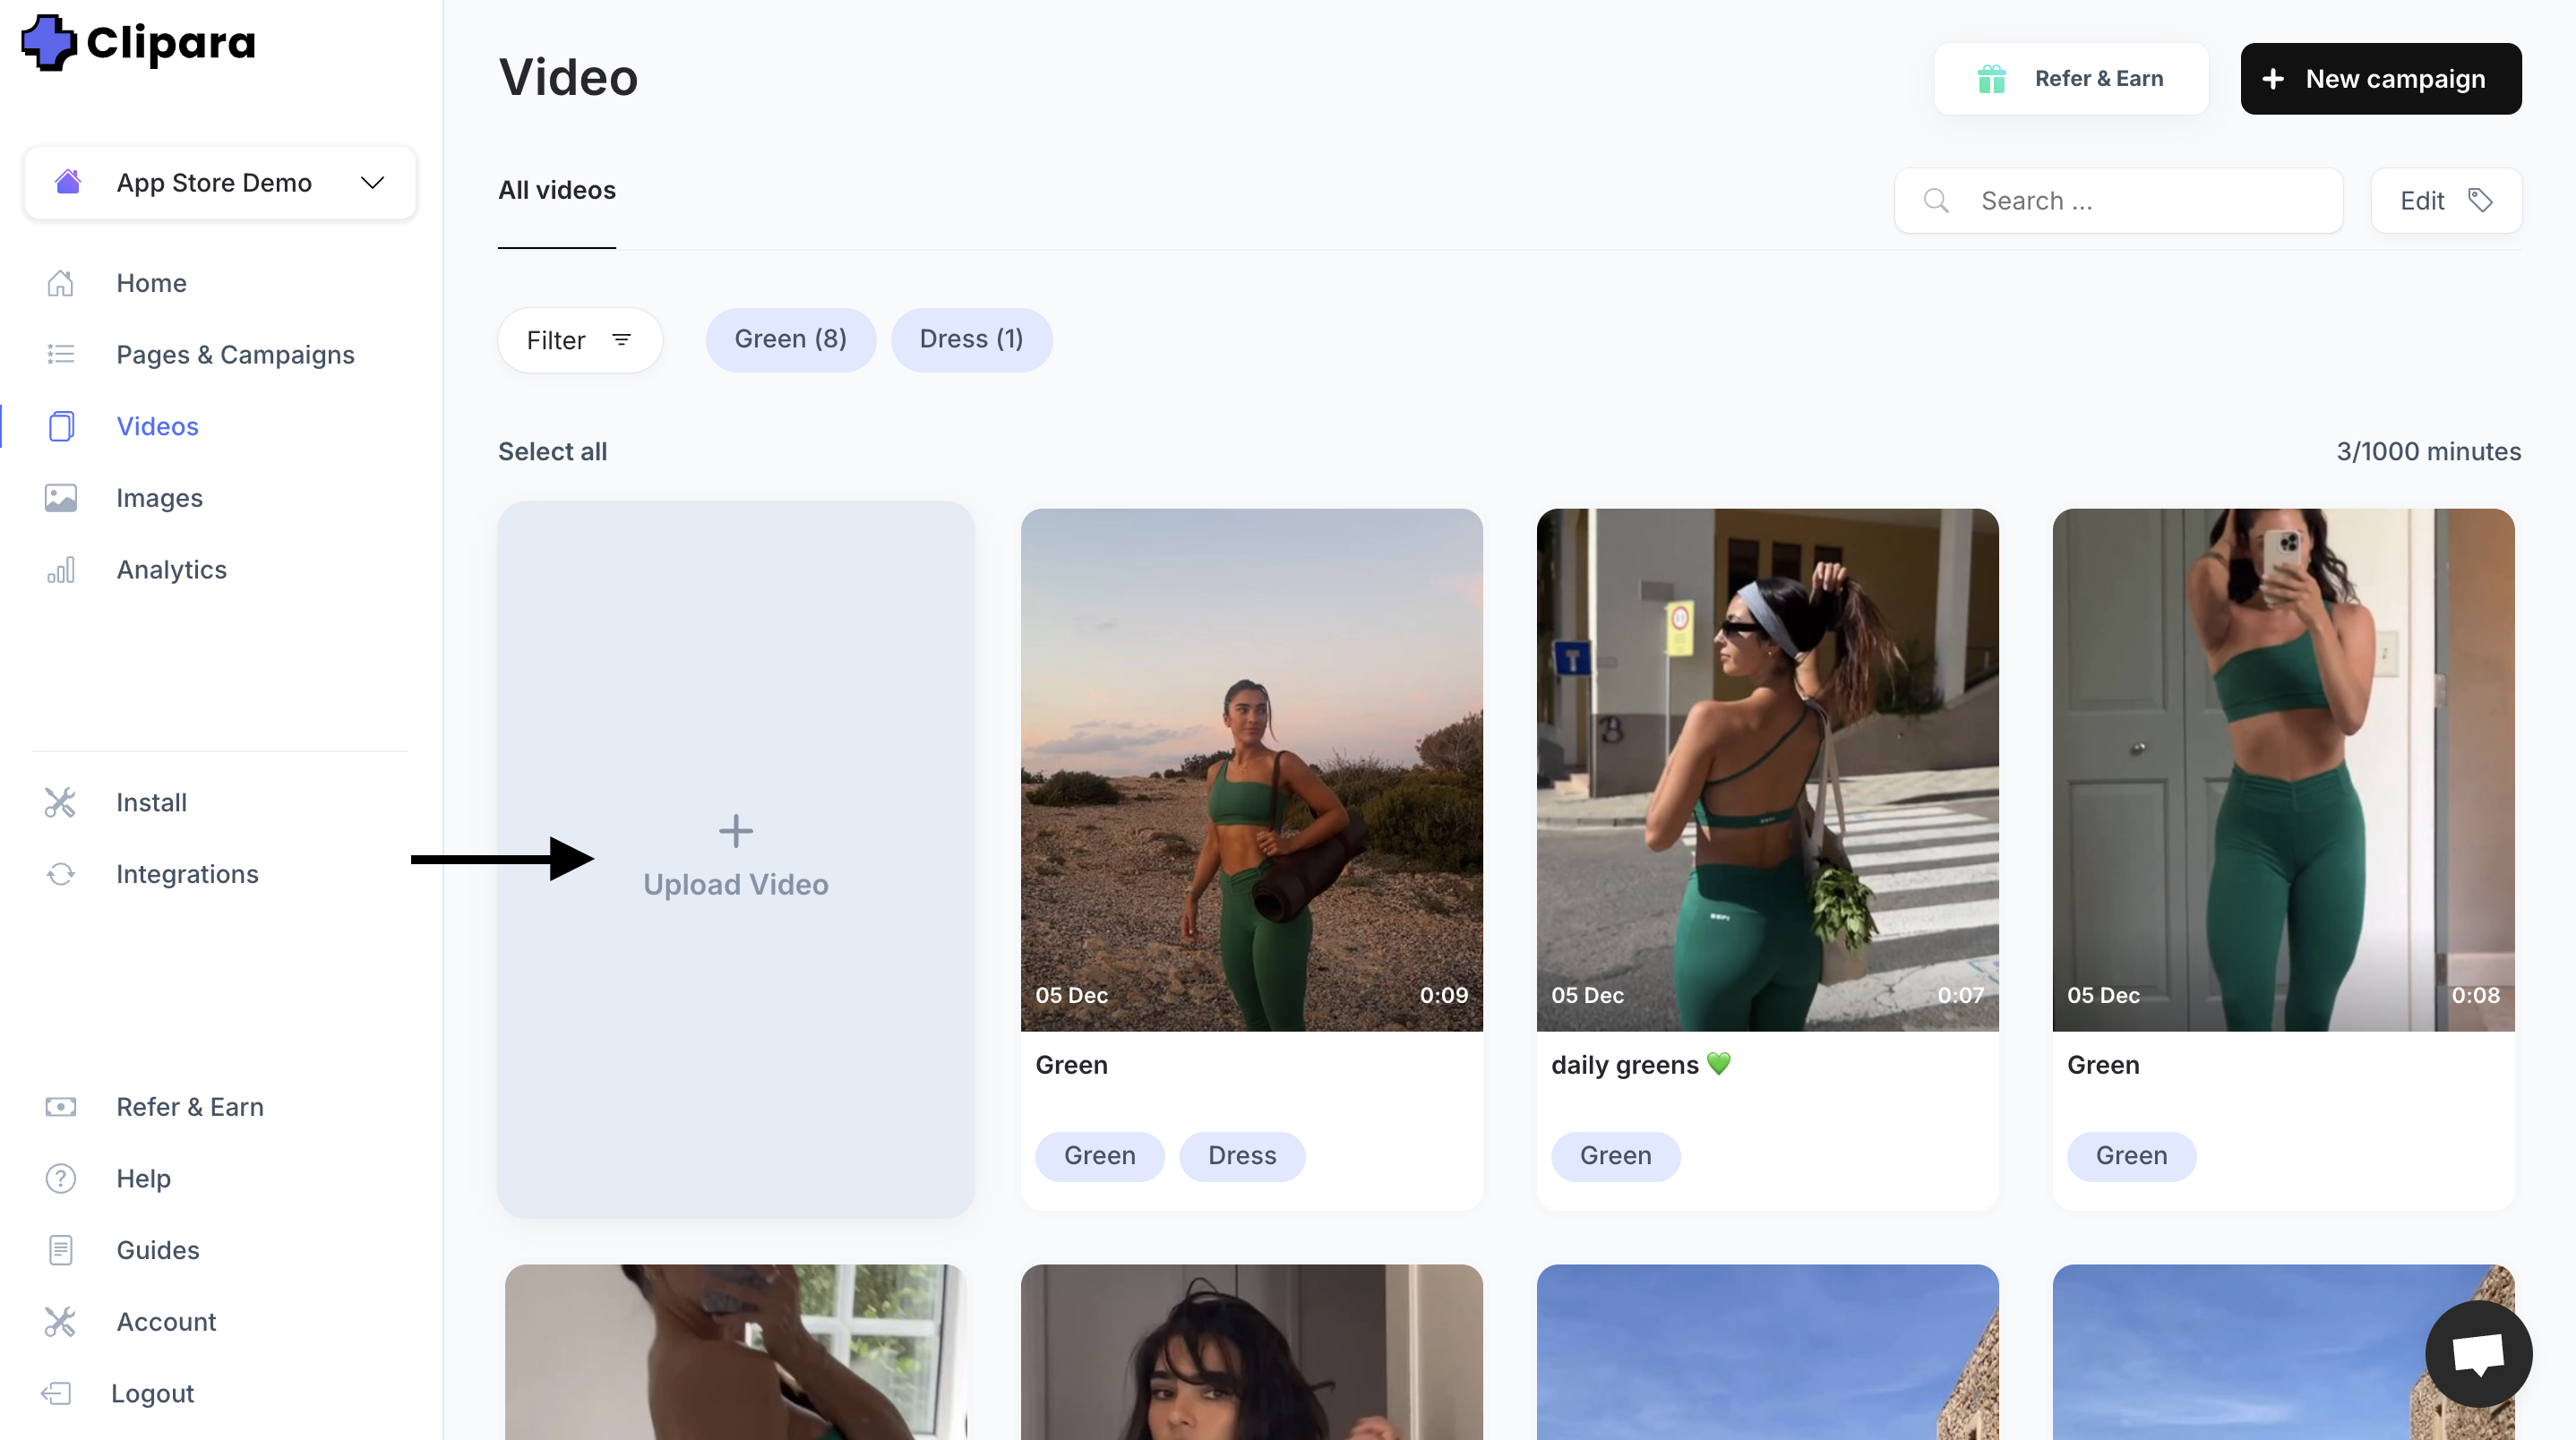This screenshot has width=2576, height=1440.
Task: Click Logout in the sidebar
Action: [x=152, y=1393]
